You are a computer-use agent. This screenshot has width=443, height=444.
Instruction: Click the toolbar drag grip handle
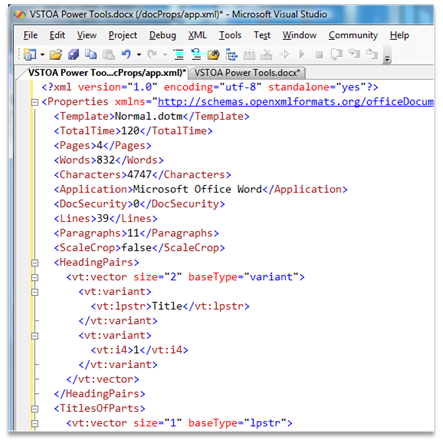(19, 54)
